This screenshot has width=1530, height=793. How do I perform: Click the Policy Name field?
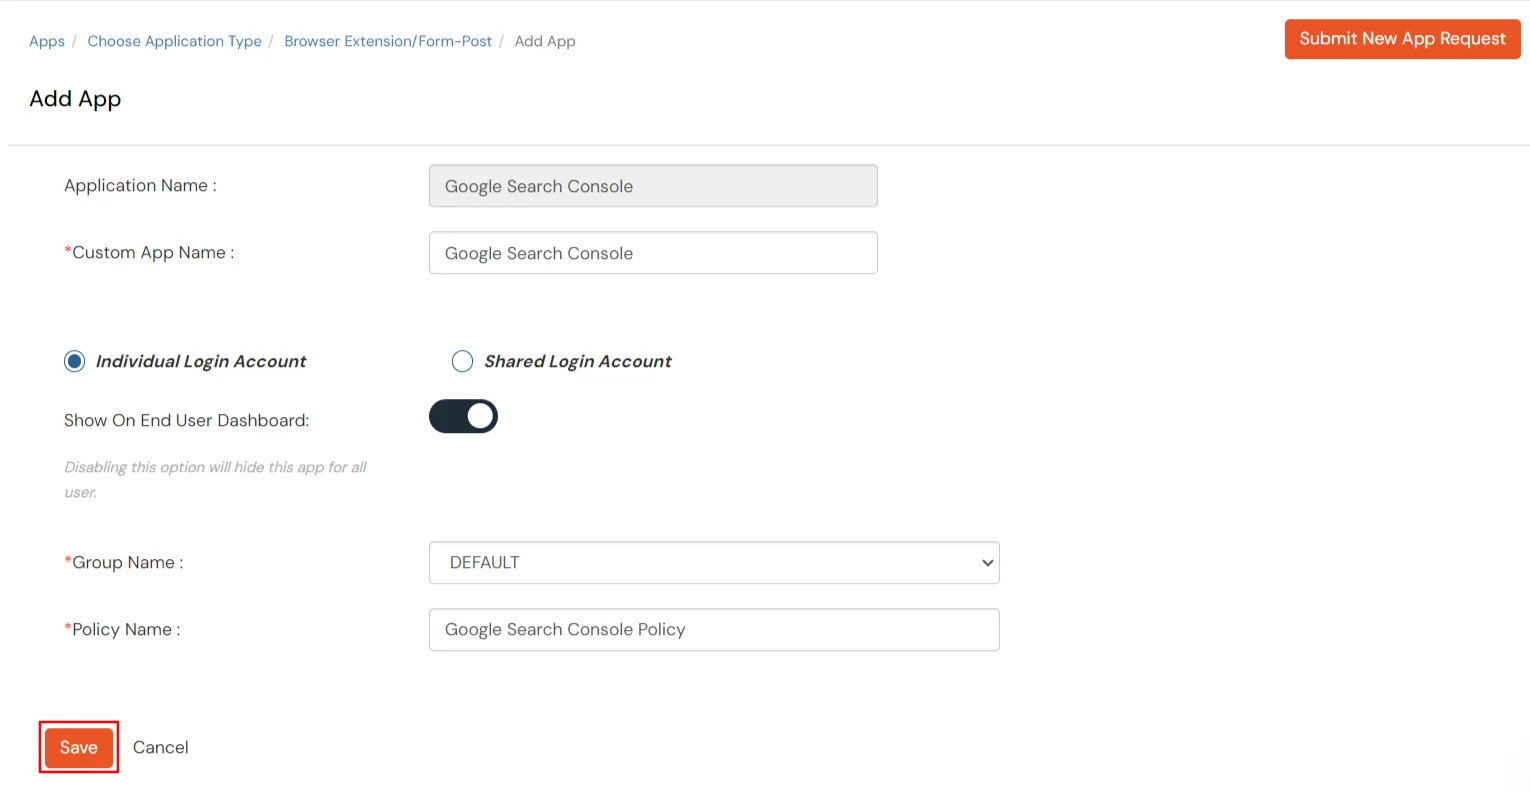tap(714, 629)
